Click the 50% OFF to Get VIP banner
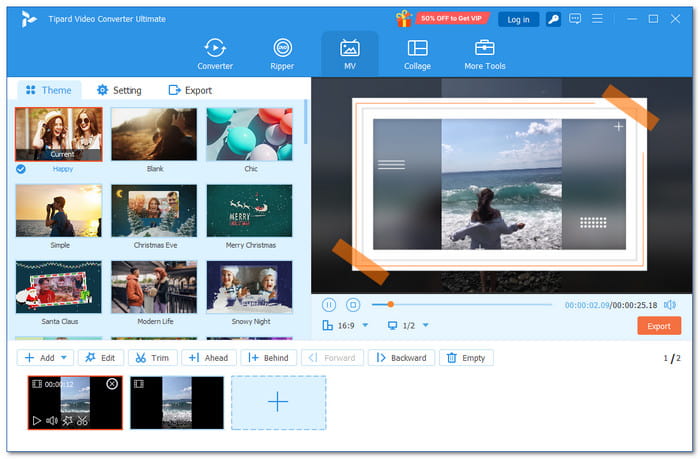 coord(452,18)
